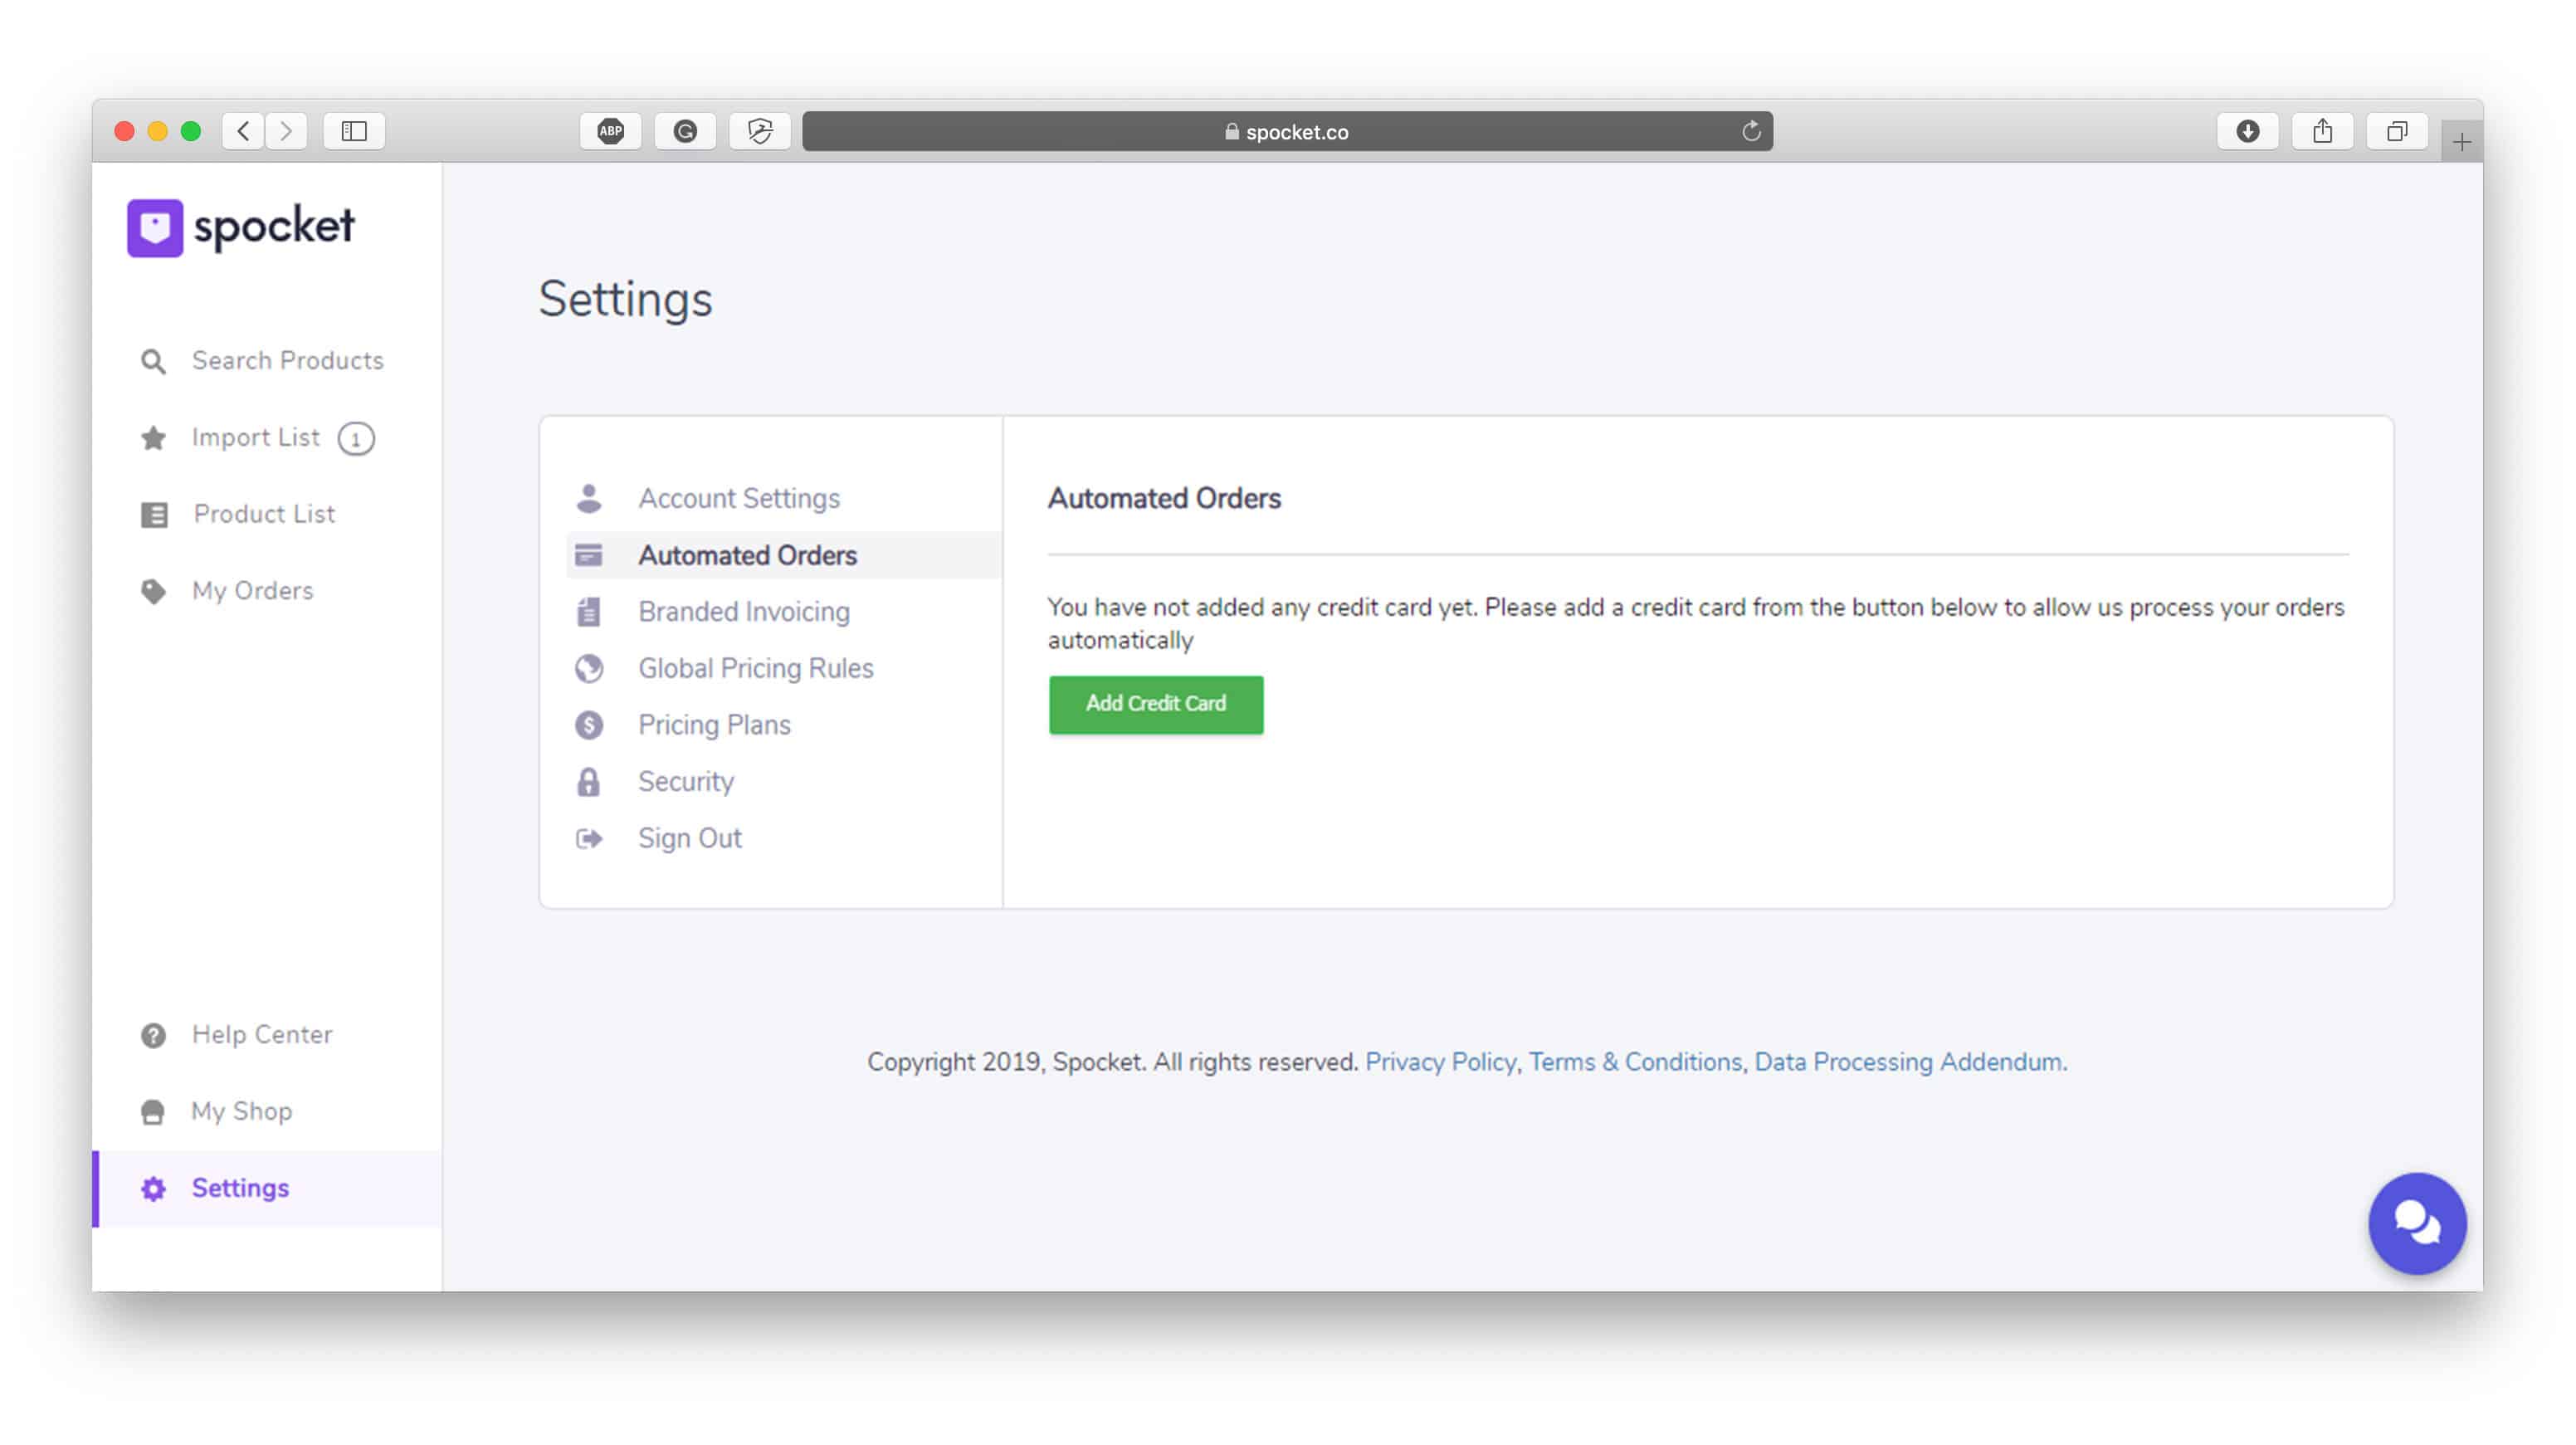
Task: Click the Automated Orders panel heading
Action: click(1164, 498)
